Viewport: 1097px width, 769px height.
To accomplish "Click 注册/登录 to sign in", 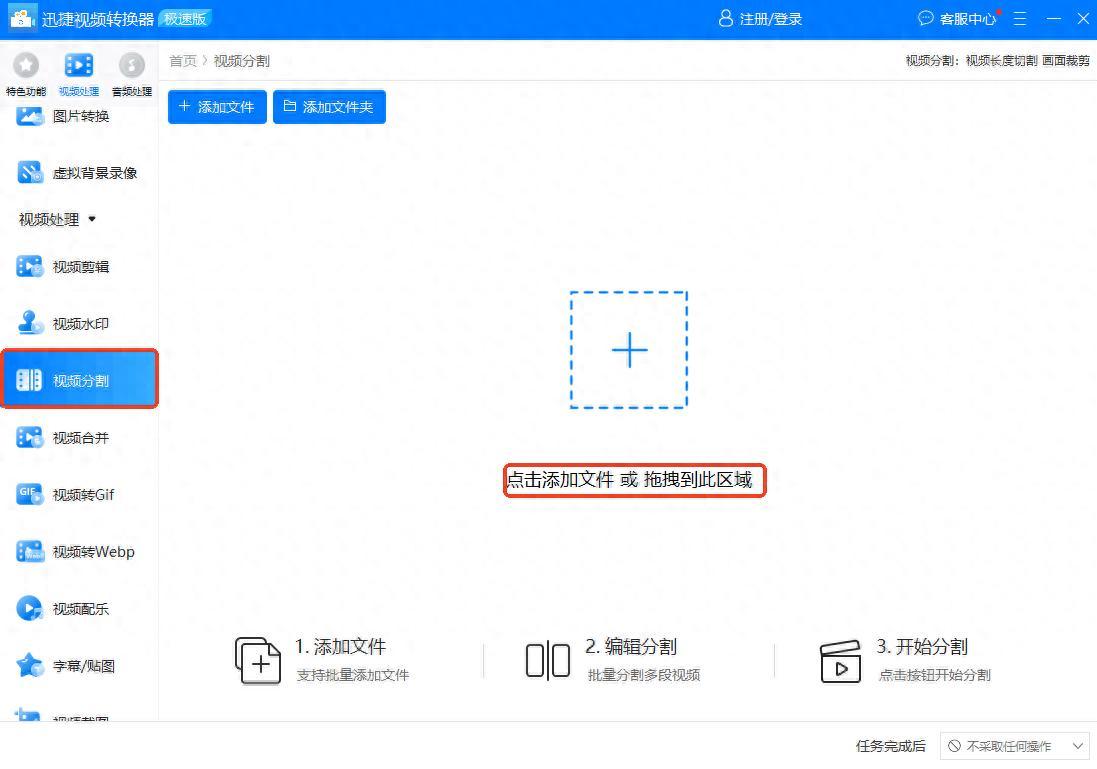I will point(760,19).
